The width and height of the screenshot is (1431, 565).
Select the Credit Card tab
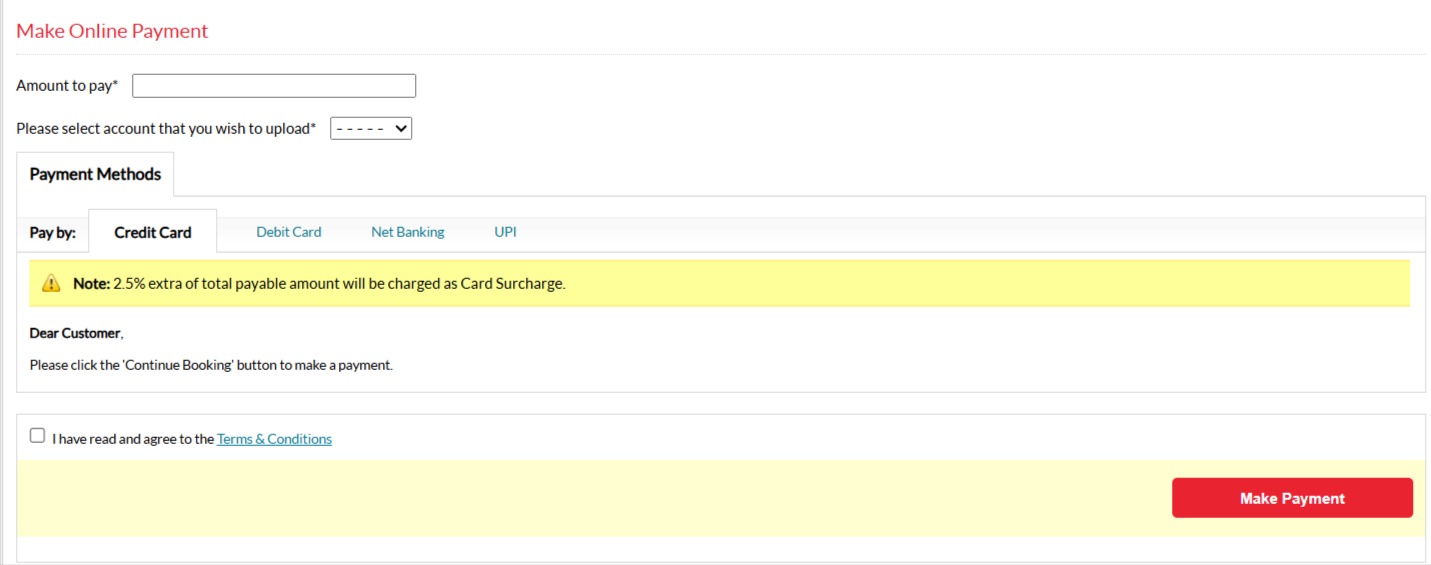(153, 232)
